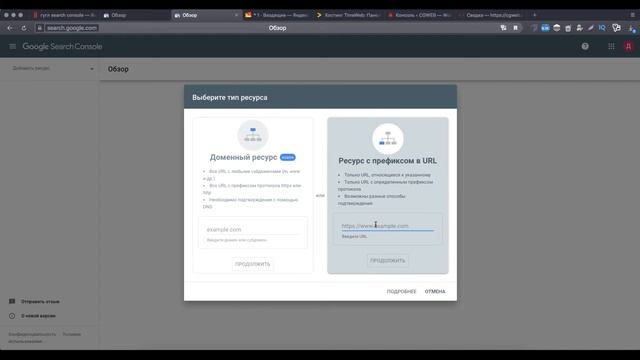Click the Ресурс с префиксом в URL illustration
Screen dimensions: 640x360
(x=388, y=139)
